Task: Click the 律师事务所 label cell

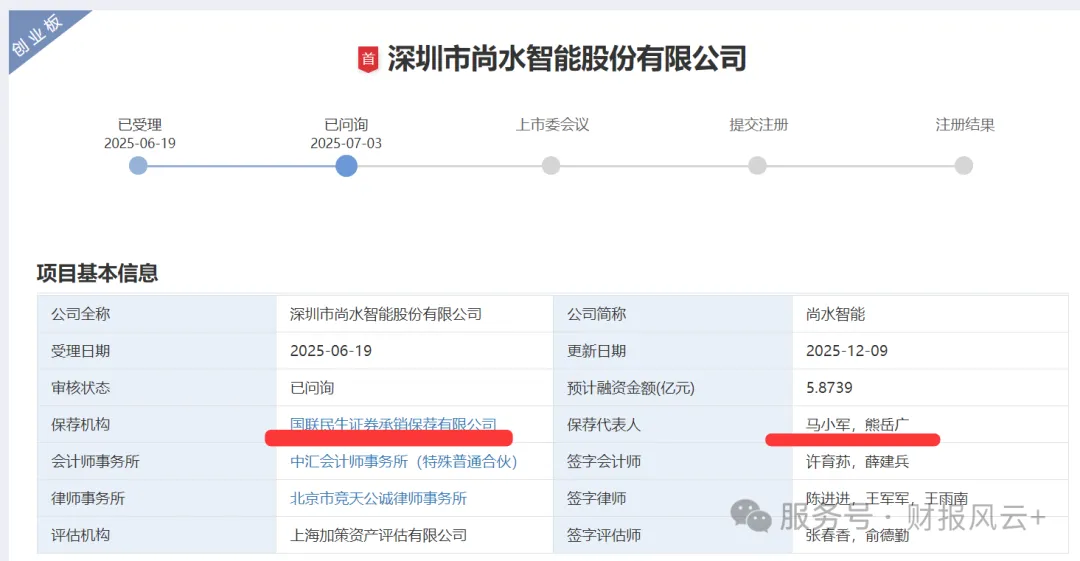Action: (157, 498)
